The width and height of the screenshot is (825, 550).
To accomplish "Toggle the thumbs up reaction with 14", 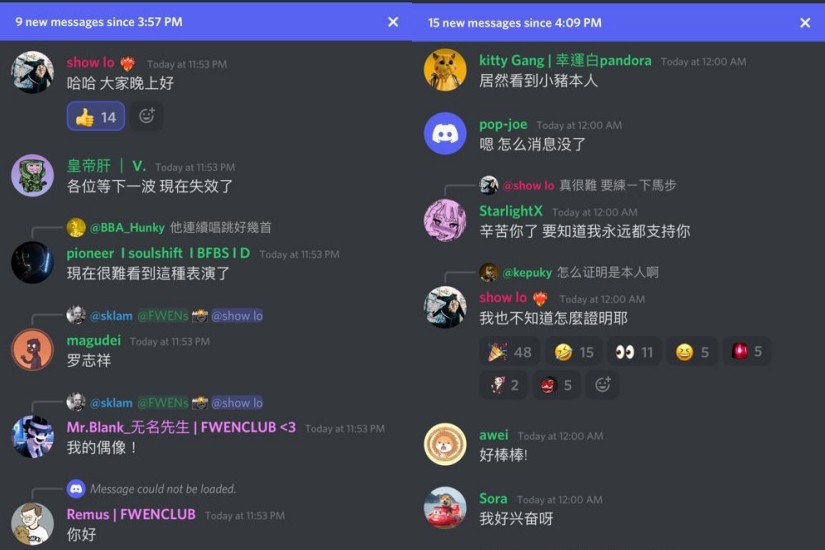I will 96,116.
